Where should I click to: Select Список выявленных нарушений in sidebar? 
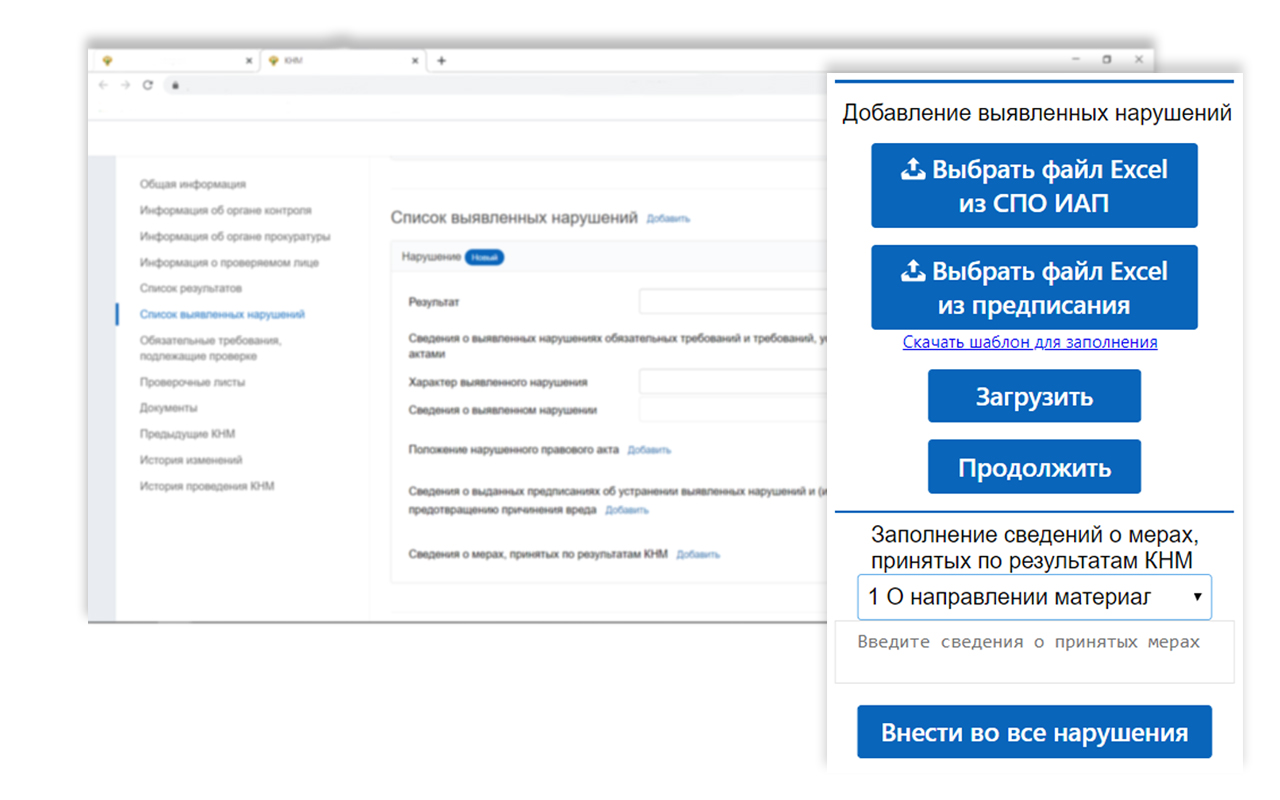pos(222,314)
